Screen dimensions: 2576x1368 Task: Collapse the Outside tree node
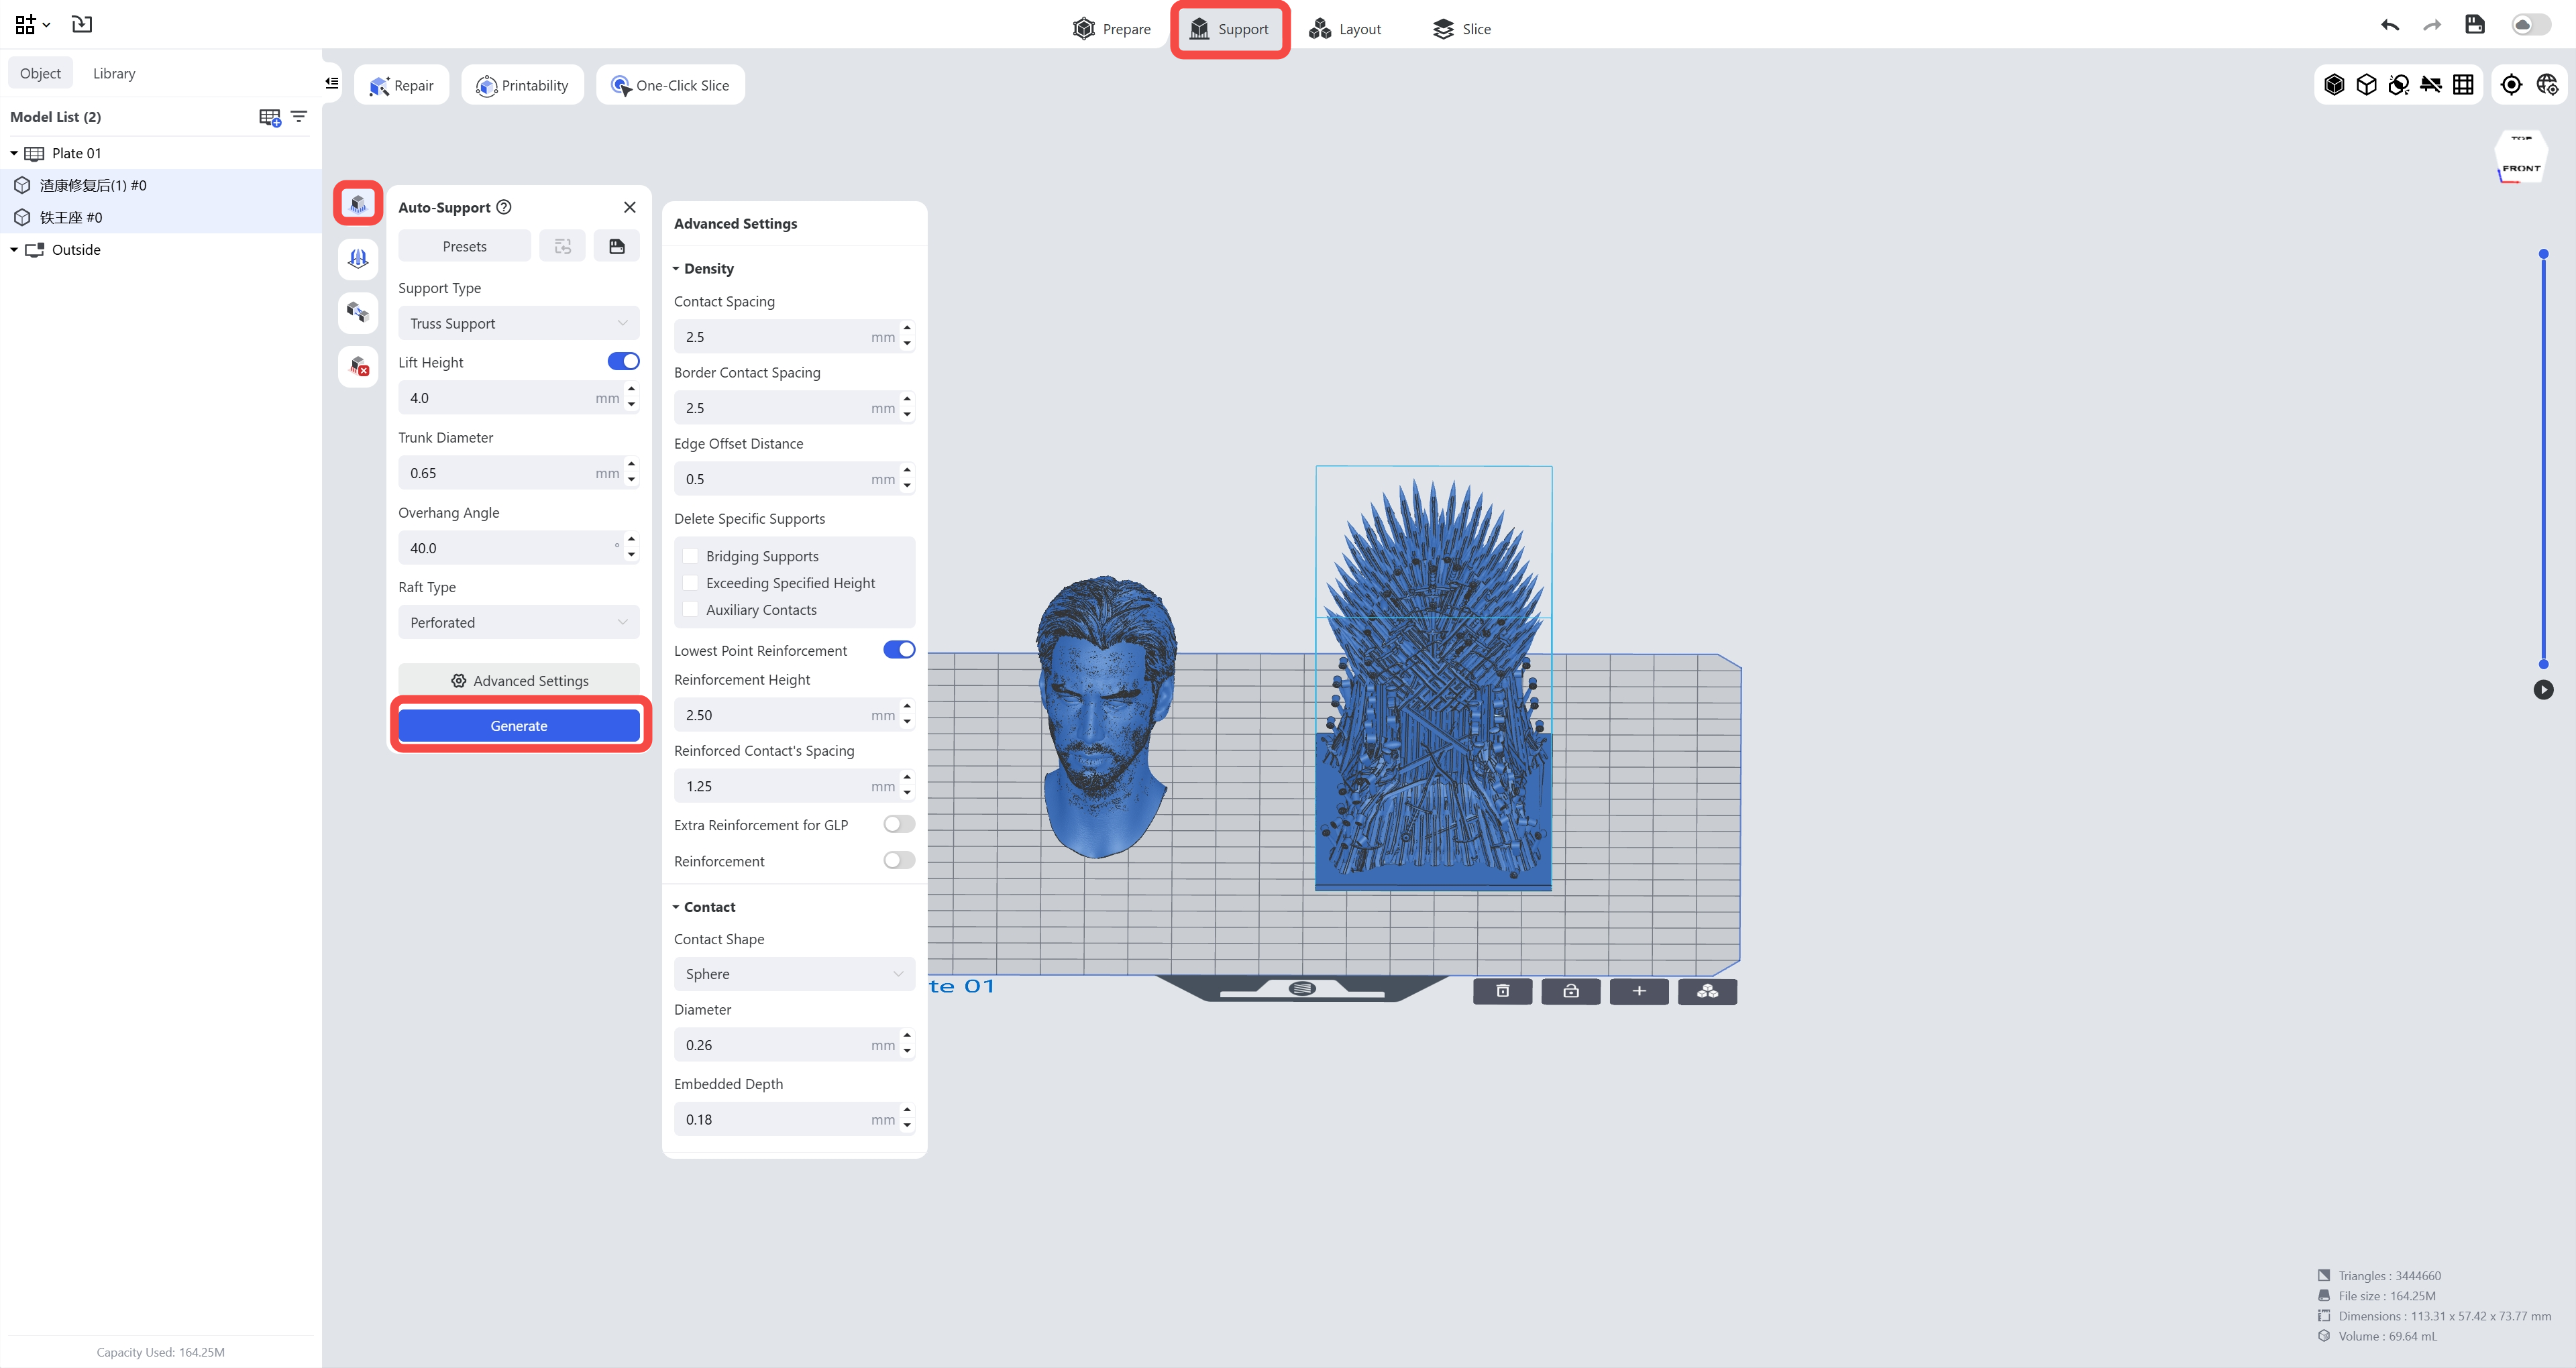[x=14, y=250]
